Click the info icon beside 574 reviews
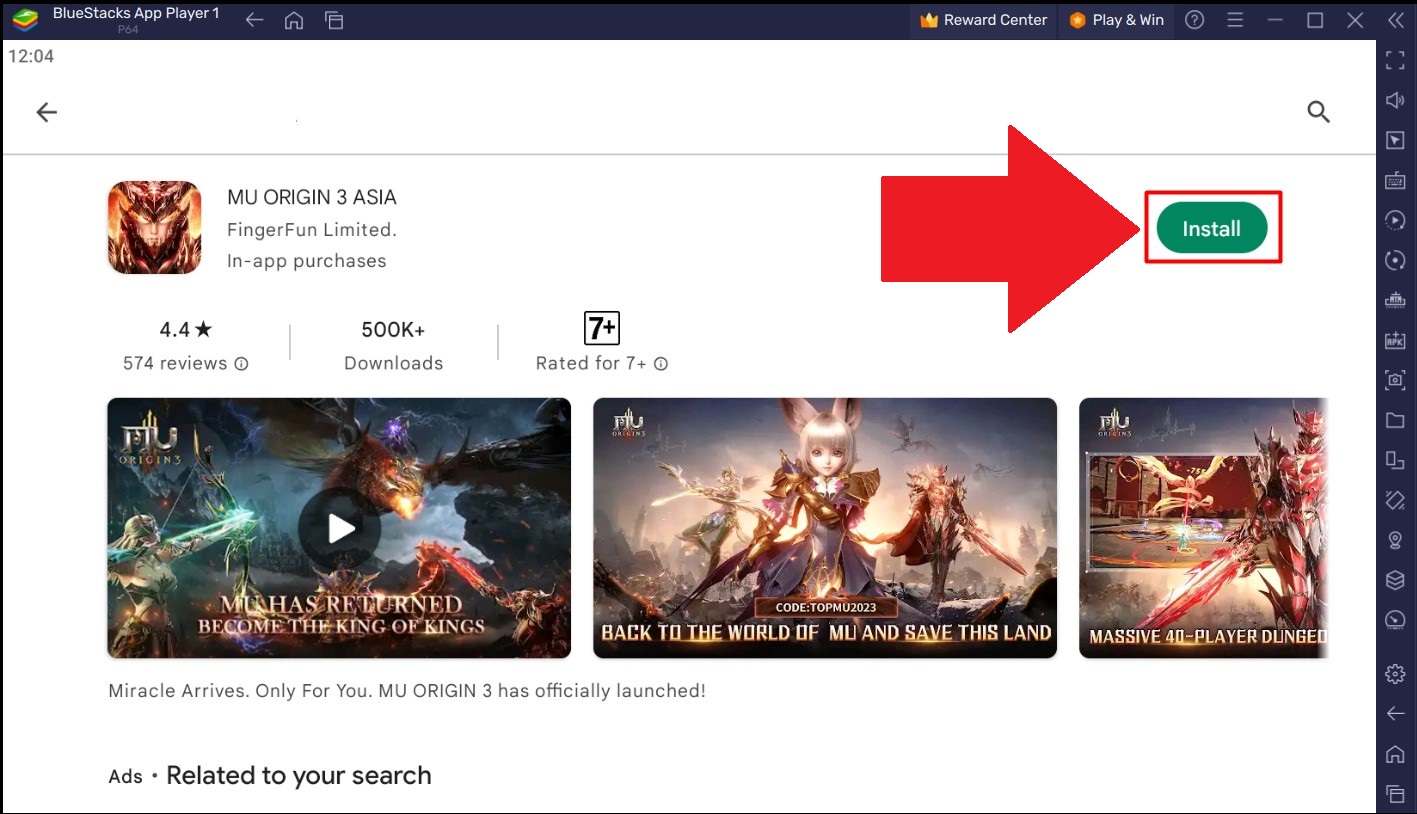Viewport: 1417px width, 814px height. click(x=241, y=364)
